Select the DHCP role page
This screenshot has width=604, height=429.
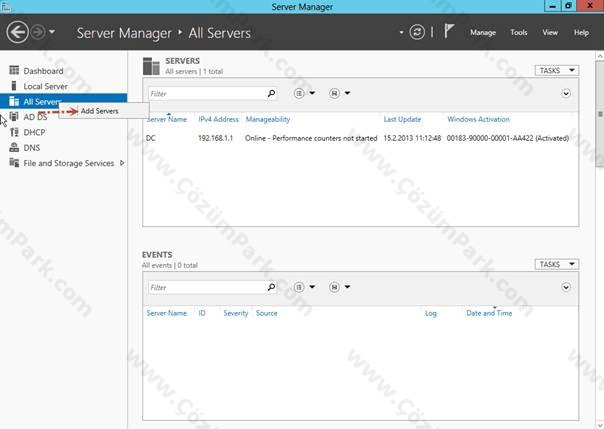coord(34,132)
